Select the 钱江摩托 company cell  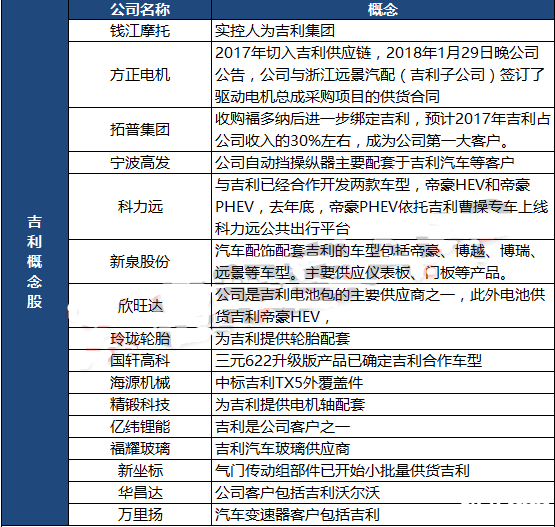click(140, 30)
